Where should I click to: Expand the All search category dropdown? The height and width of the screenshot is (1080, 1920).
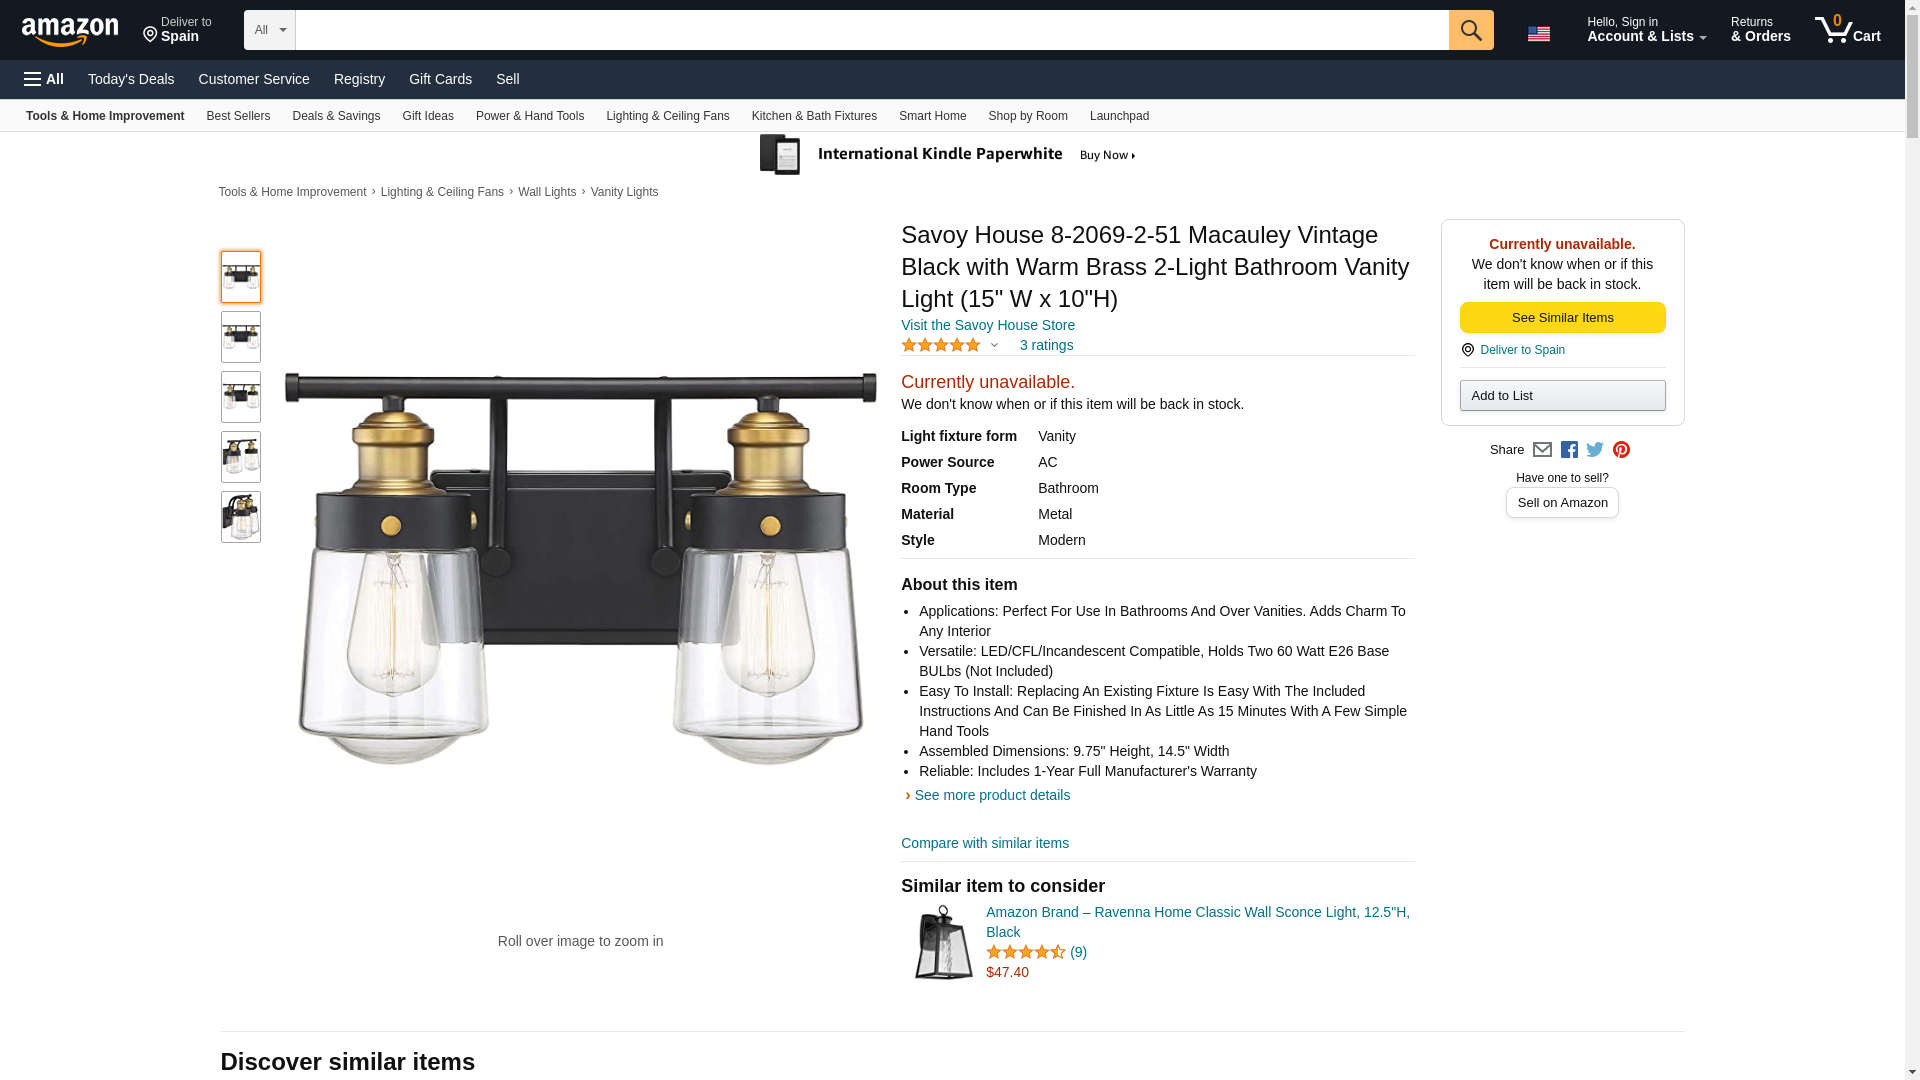(269, 30)
